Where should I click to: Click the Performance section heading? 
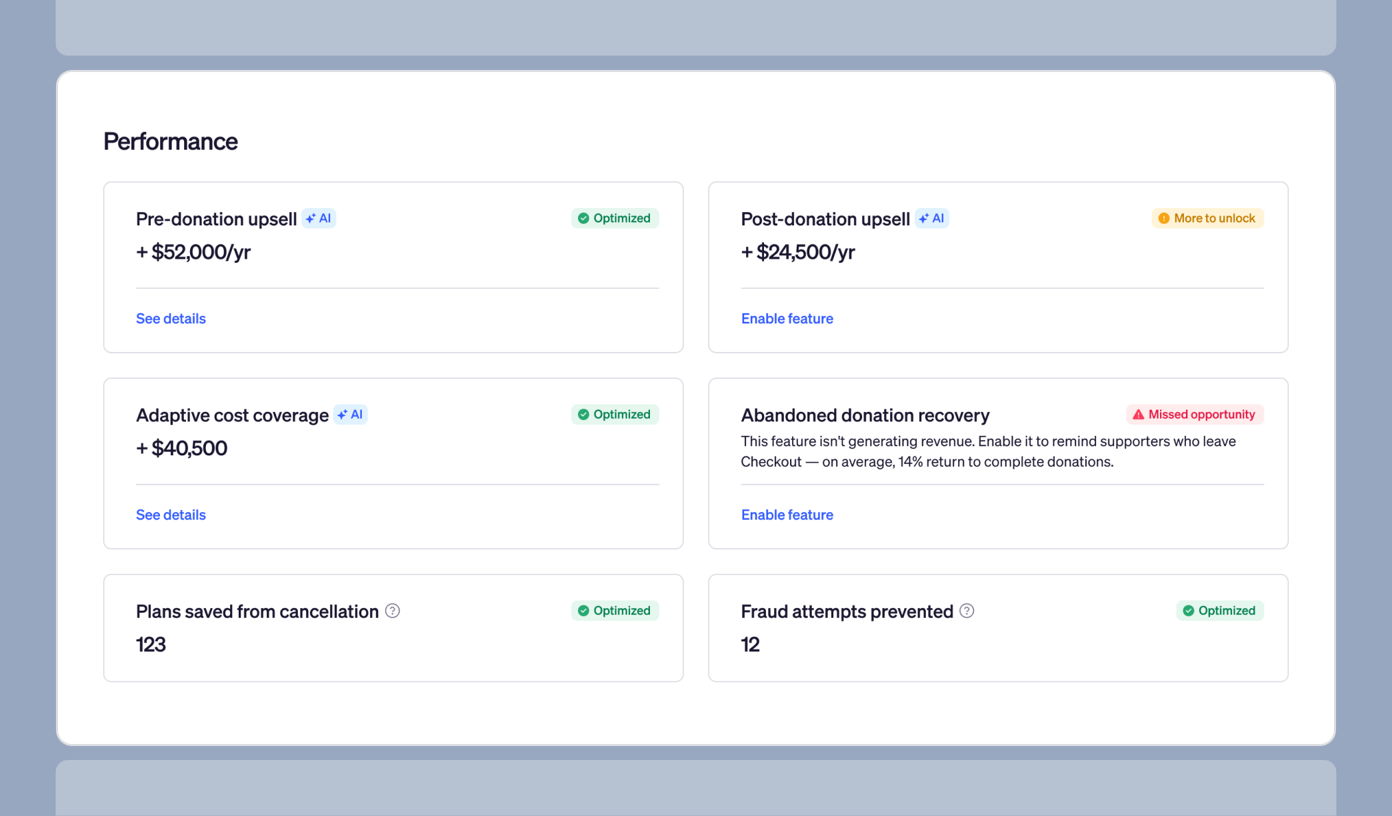pos(170,141)
